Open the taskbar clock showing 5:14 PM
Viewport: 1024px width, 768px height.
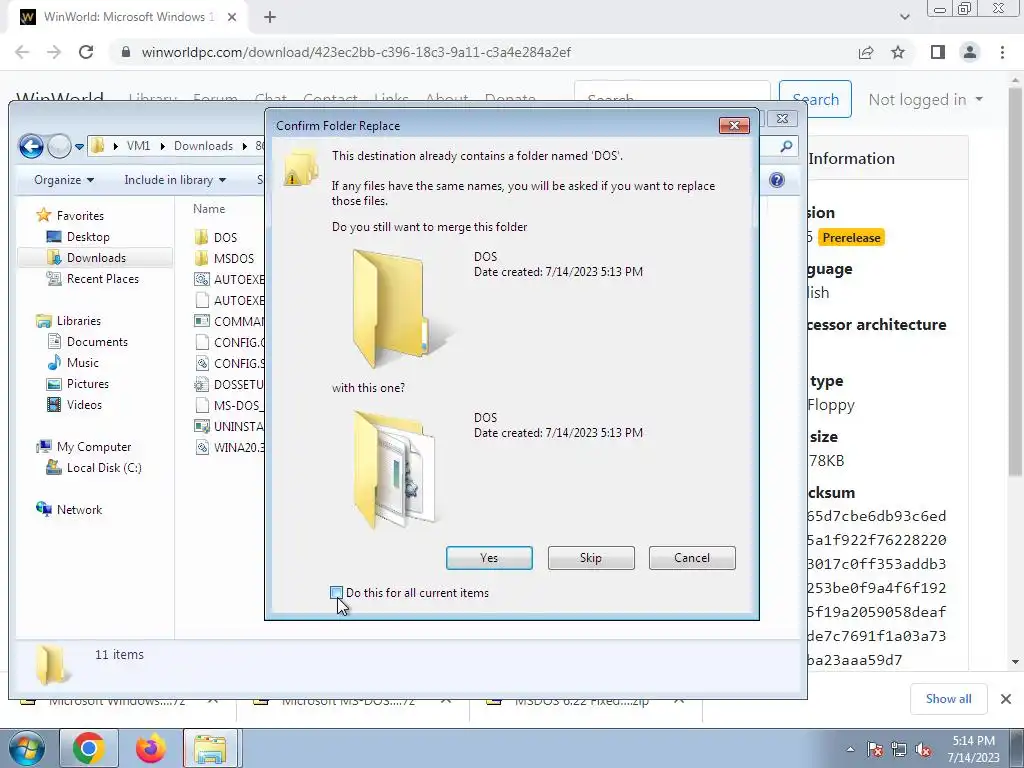973,749
